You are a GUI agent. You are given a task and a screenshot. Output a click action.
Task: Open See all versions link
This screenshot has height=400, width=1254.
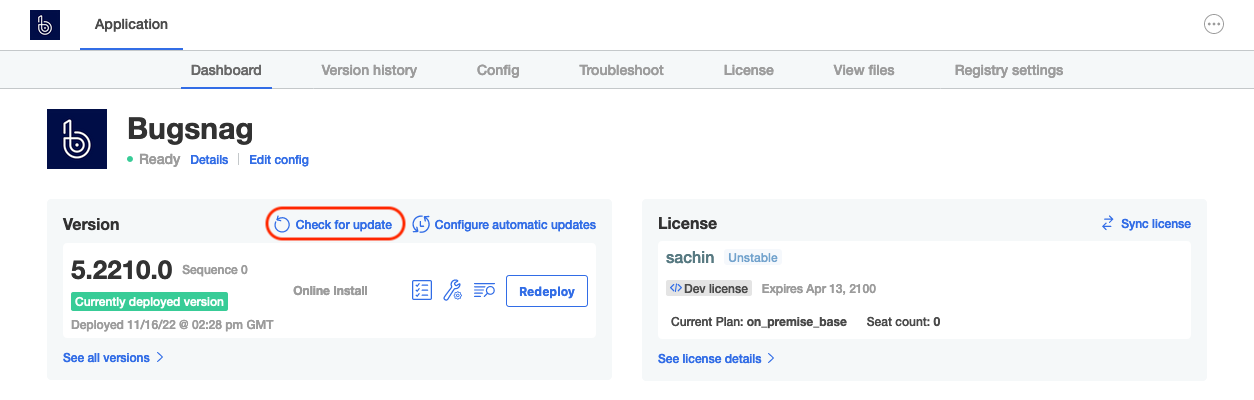[106, 357]
